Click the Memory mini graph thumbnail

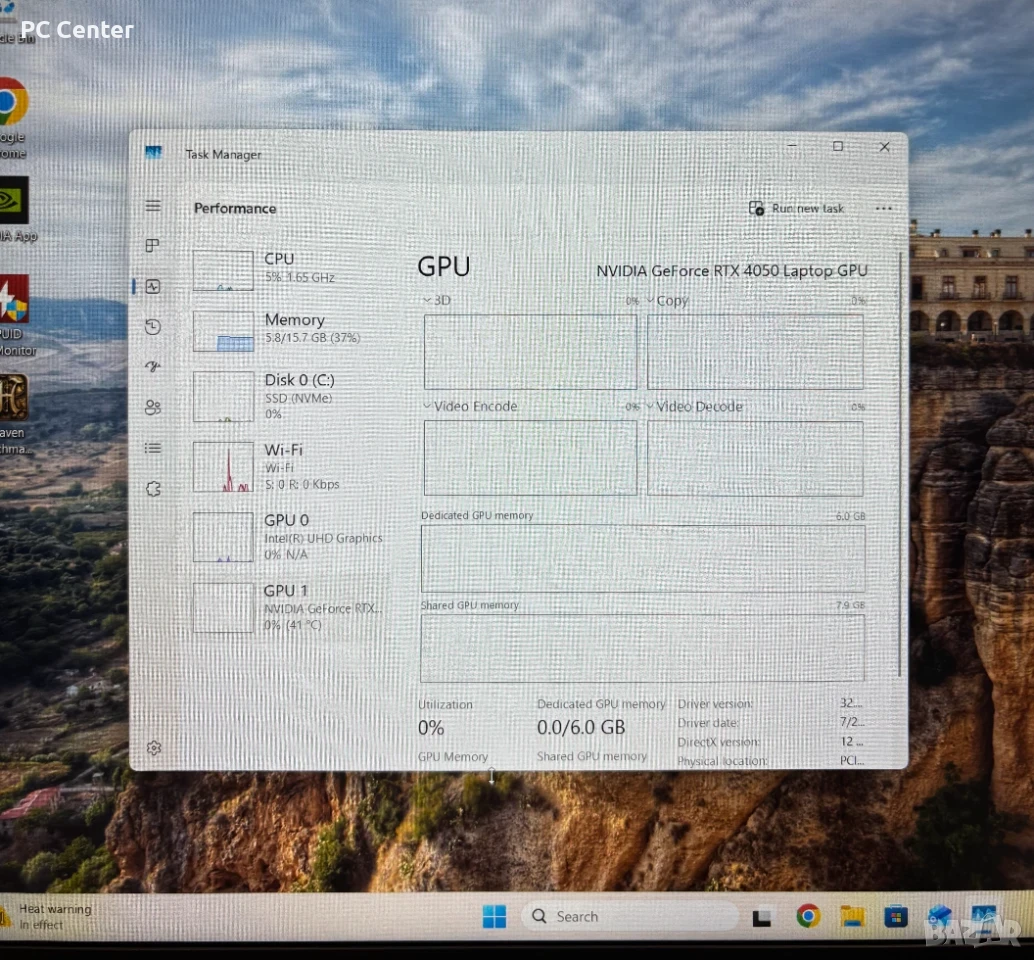point(223,331)
